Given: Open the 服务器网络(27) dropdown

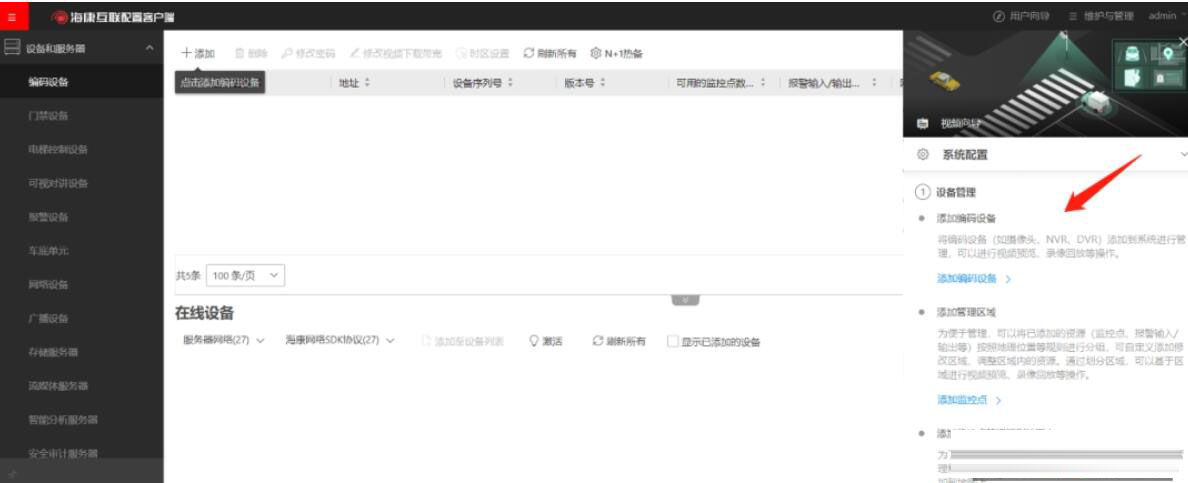Looking at the screenshot, I should pos(224,340).
